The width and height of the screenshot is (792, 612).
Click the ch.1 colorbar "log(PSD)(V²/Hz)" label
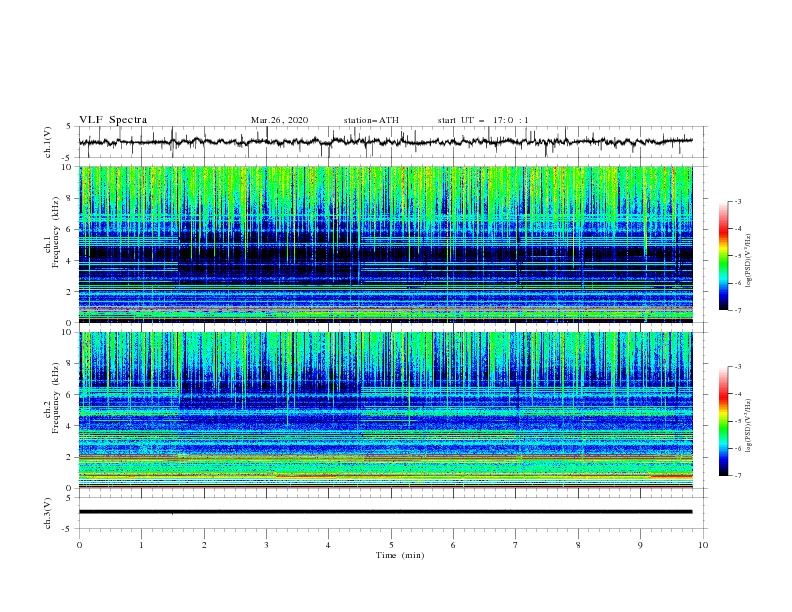748,261
